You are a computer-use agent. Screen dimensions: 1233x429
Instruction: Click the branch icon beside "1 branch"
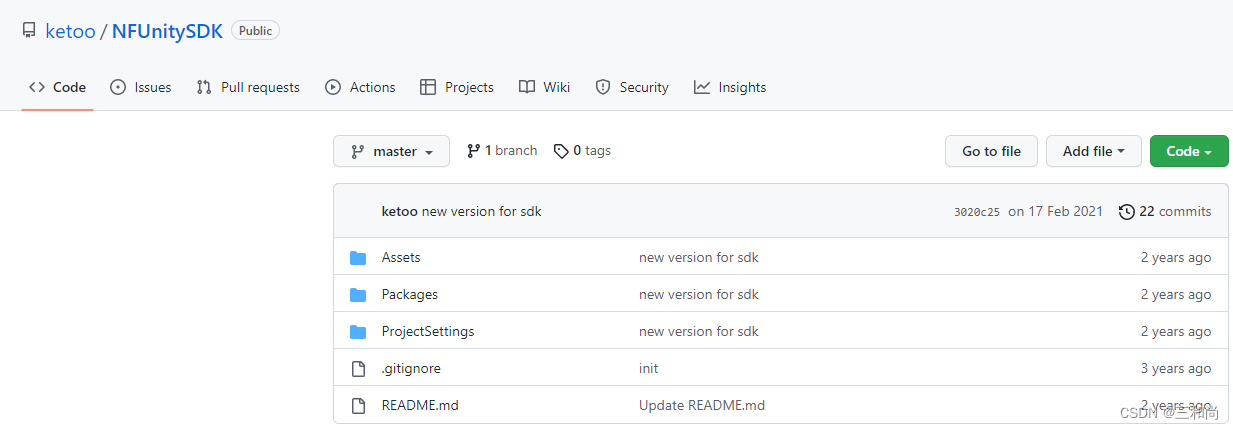pos(473,151)
